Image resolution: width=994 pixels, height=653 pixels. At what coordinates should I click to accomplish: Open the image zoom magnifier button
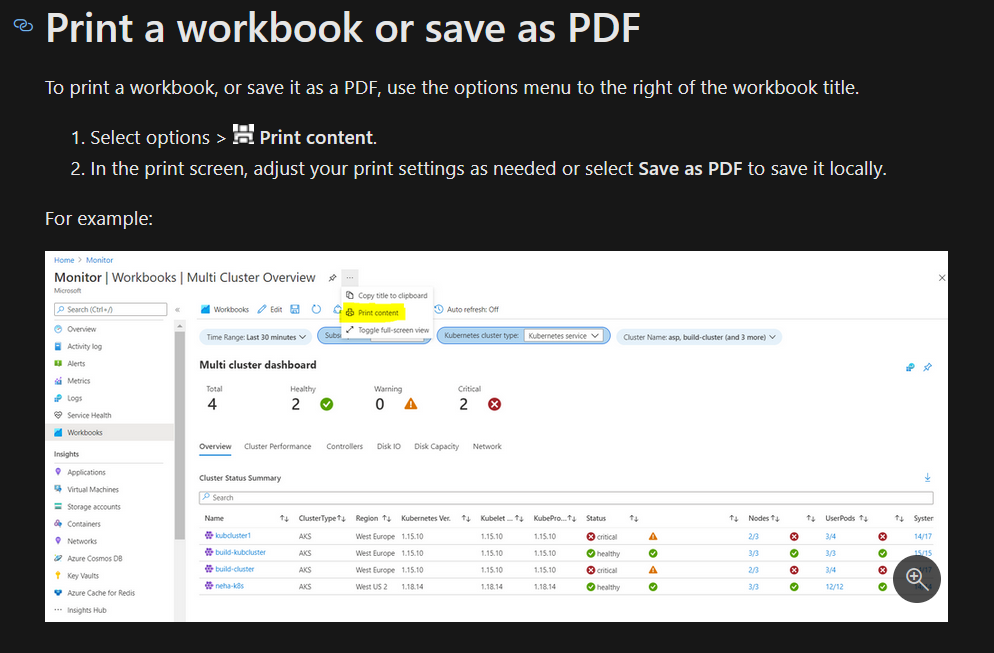pyautogui.click(x=917, y=578)
